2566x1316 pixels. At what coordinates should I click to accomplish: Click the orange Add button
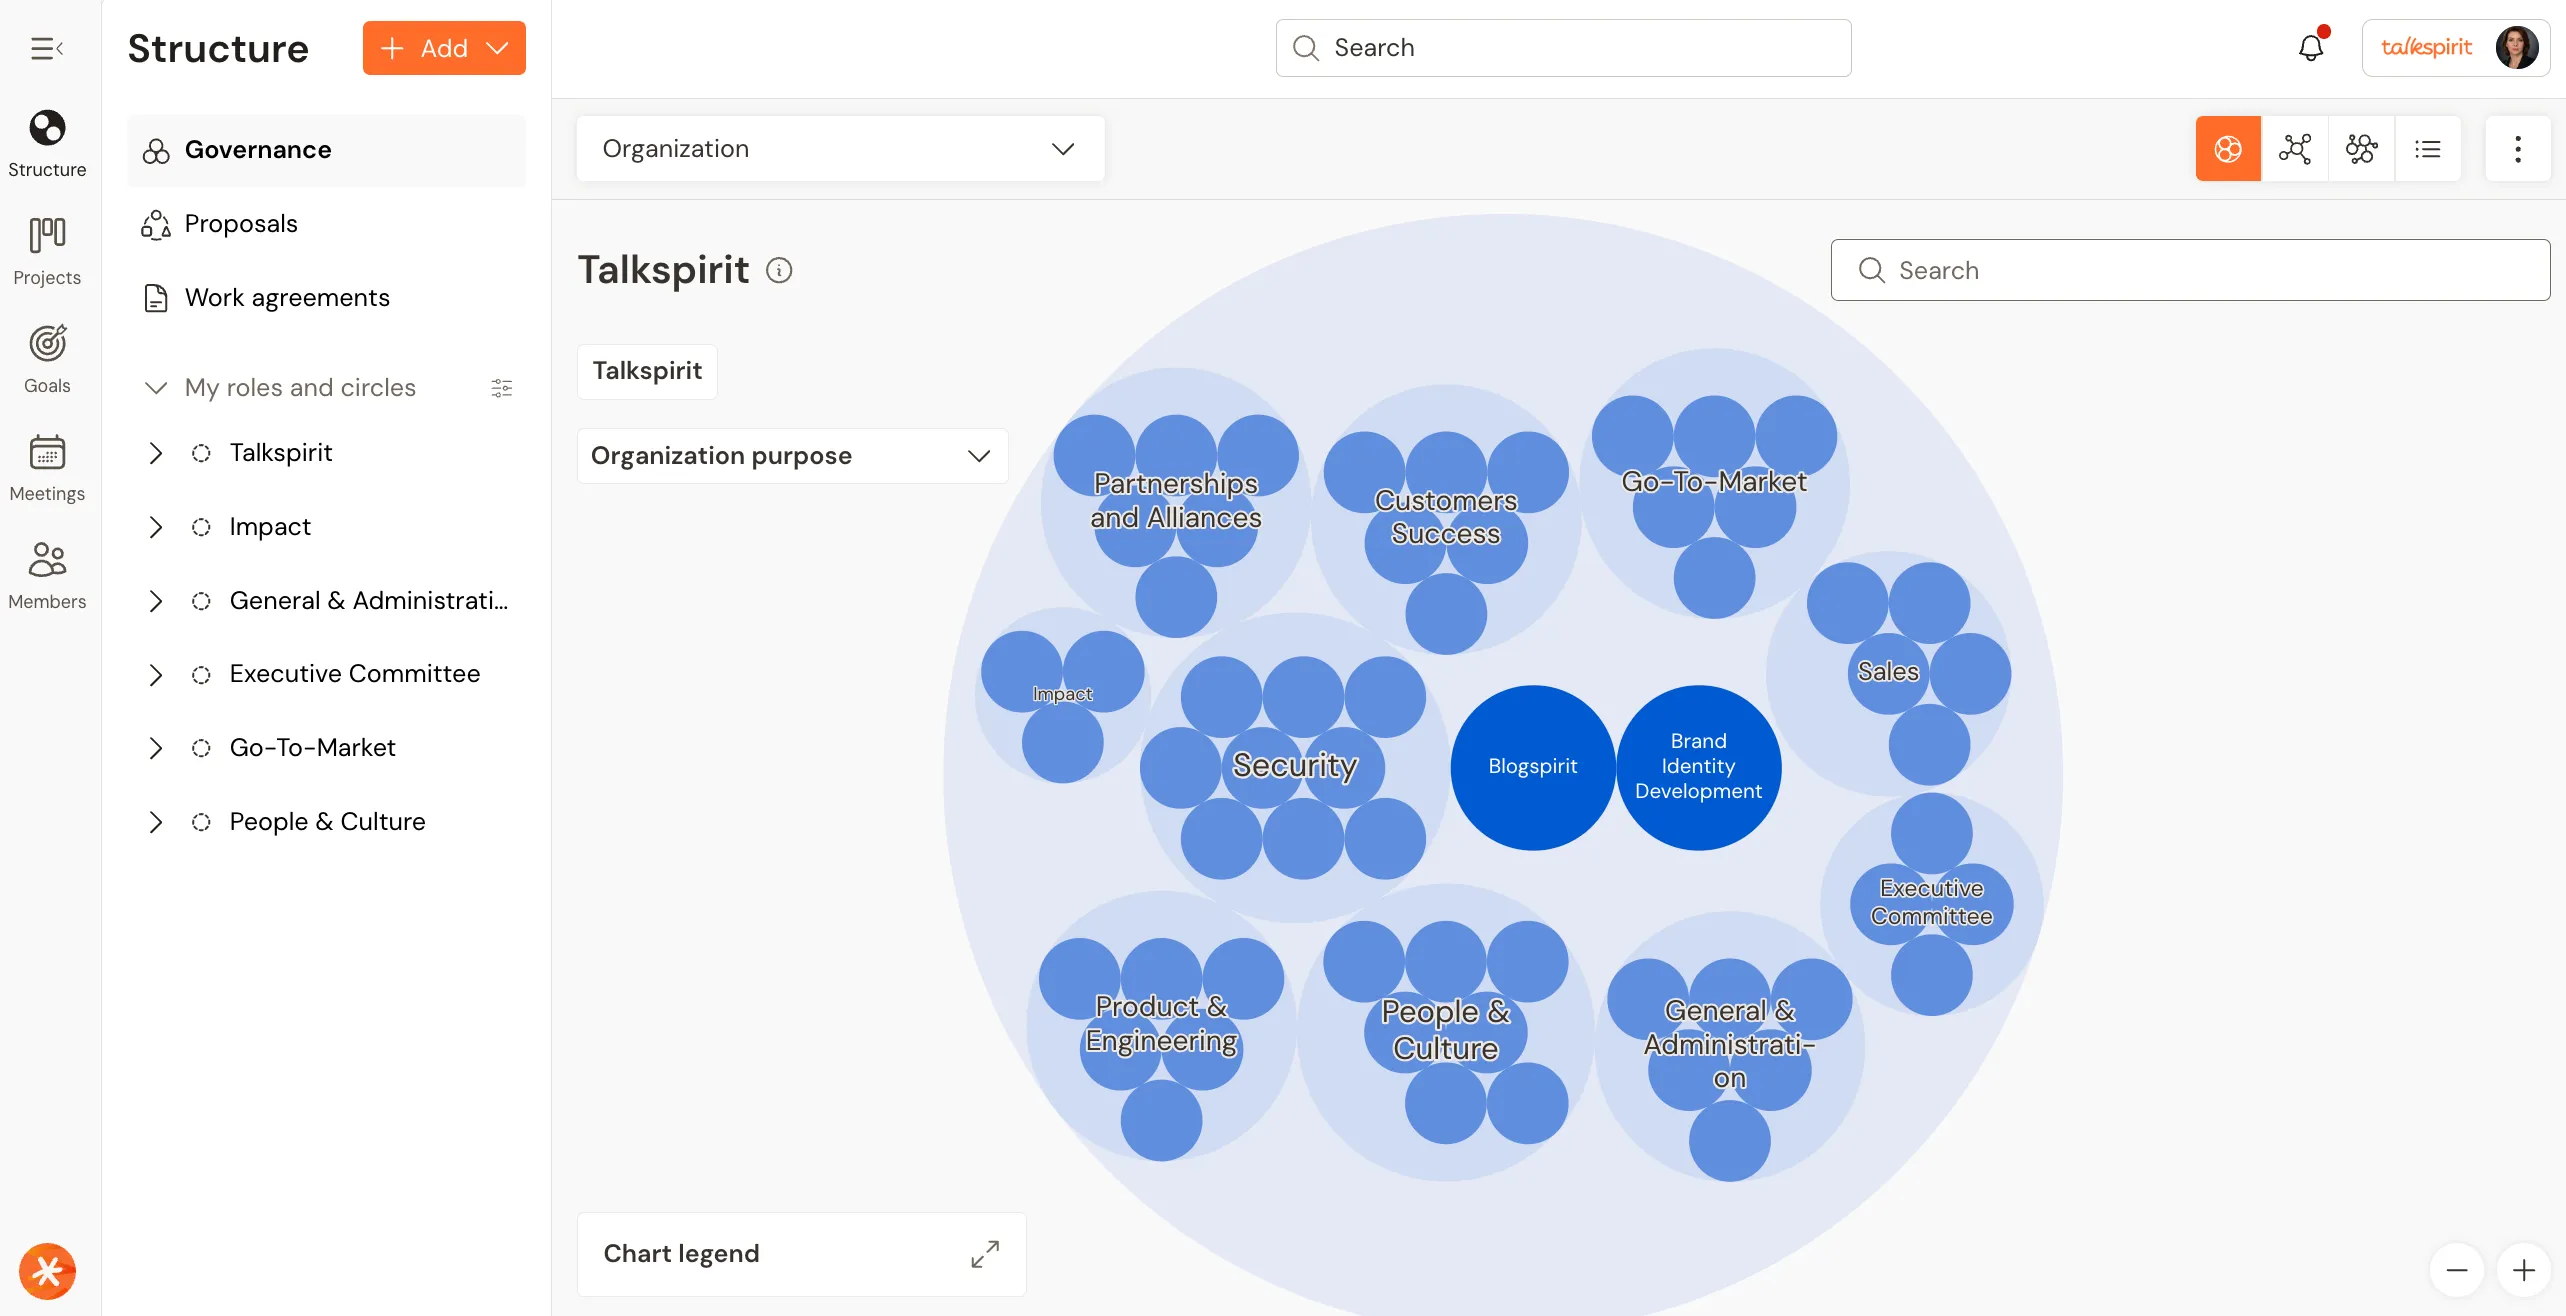444,48
